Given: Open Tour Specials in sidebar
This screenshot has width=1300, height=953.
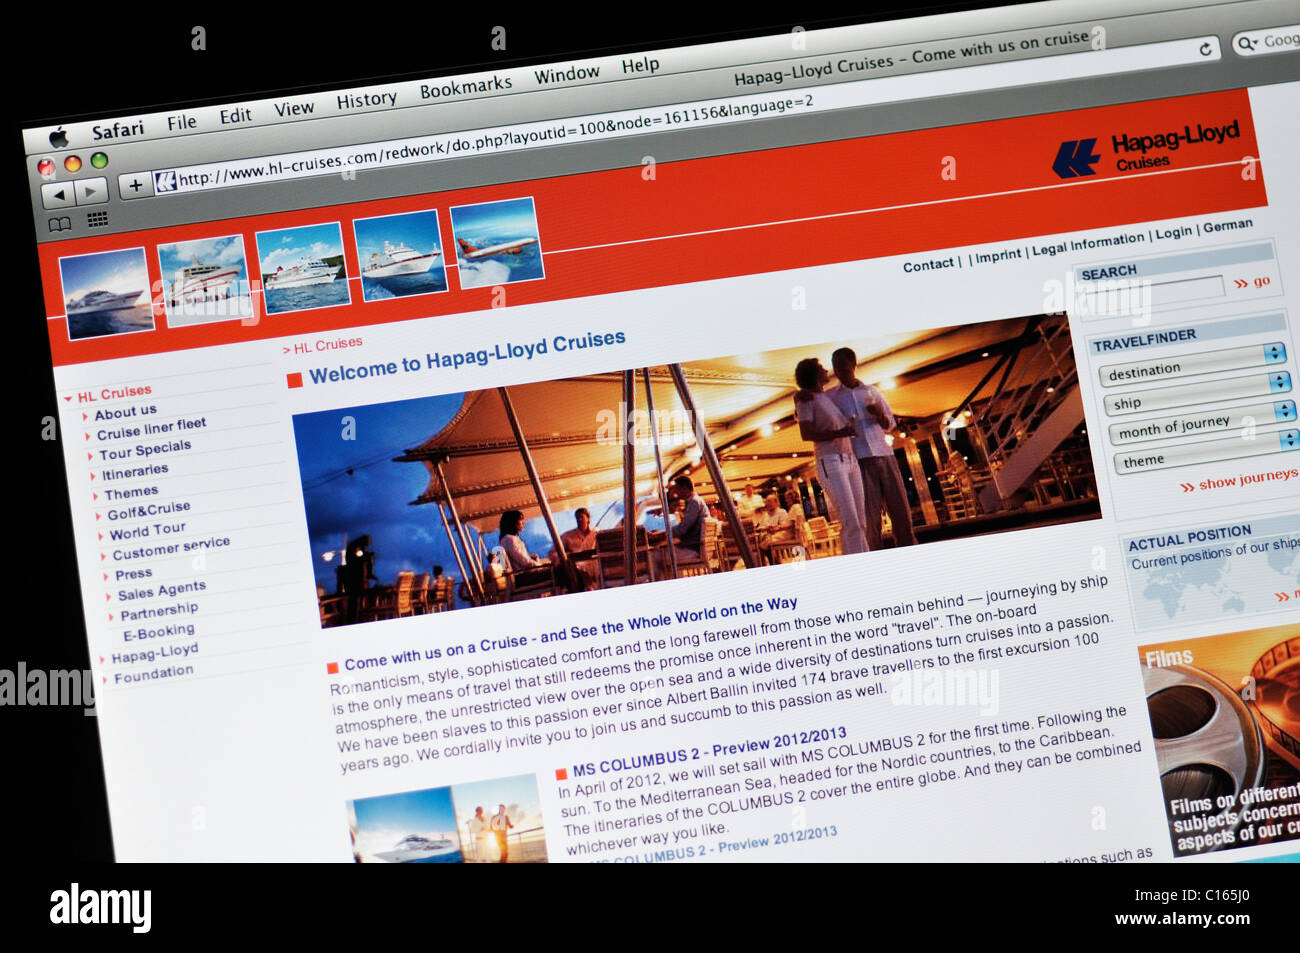Looking at the screenshot, I should click(145, 450).
